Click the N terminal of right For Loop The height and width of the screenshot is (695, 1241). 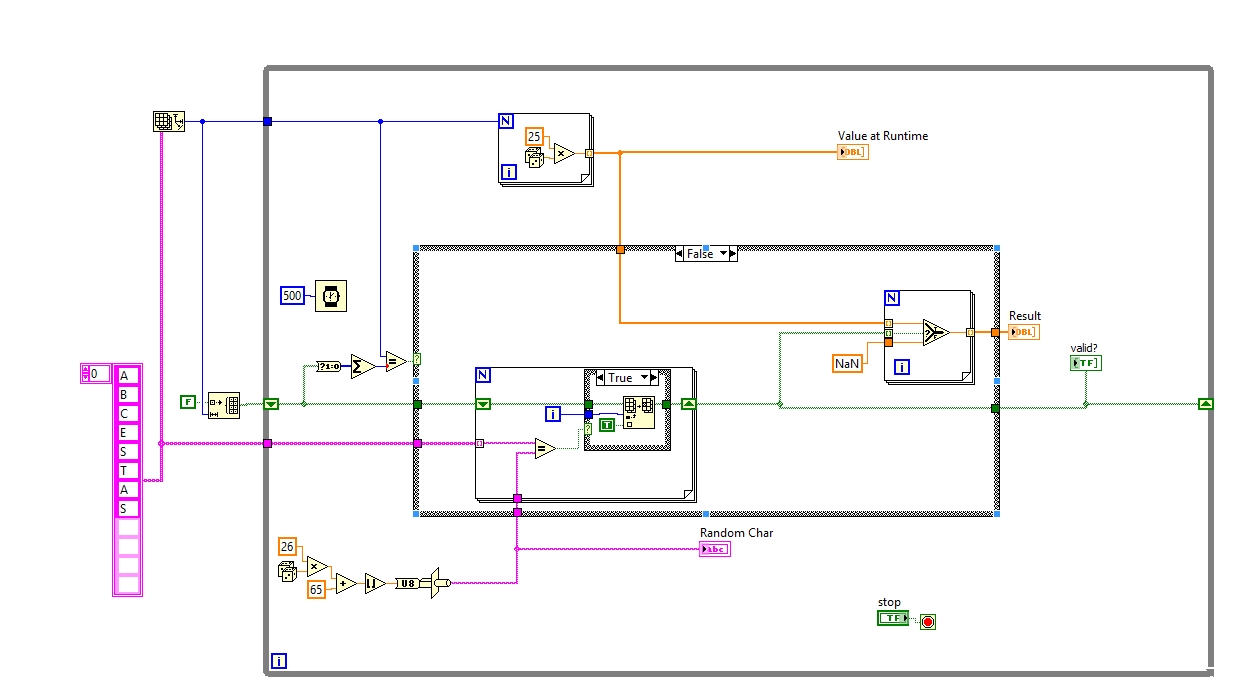(x=892, y=298)
